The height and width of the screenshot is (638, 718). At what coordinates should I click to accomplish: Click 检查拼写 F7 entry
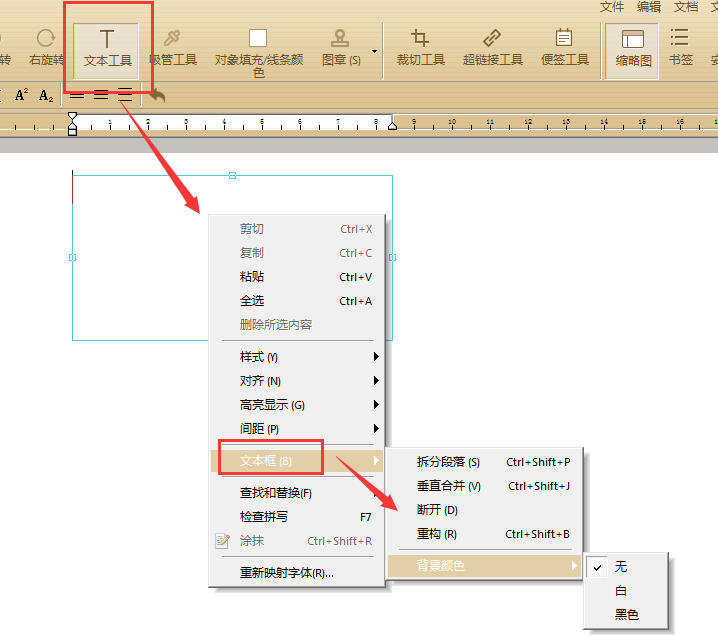(297, 517)
